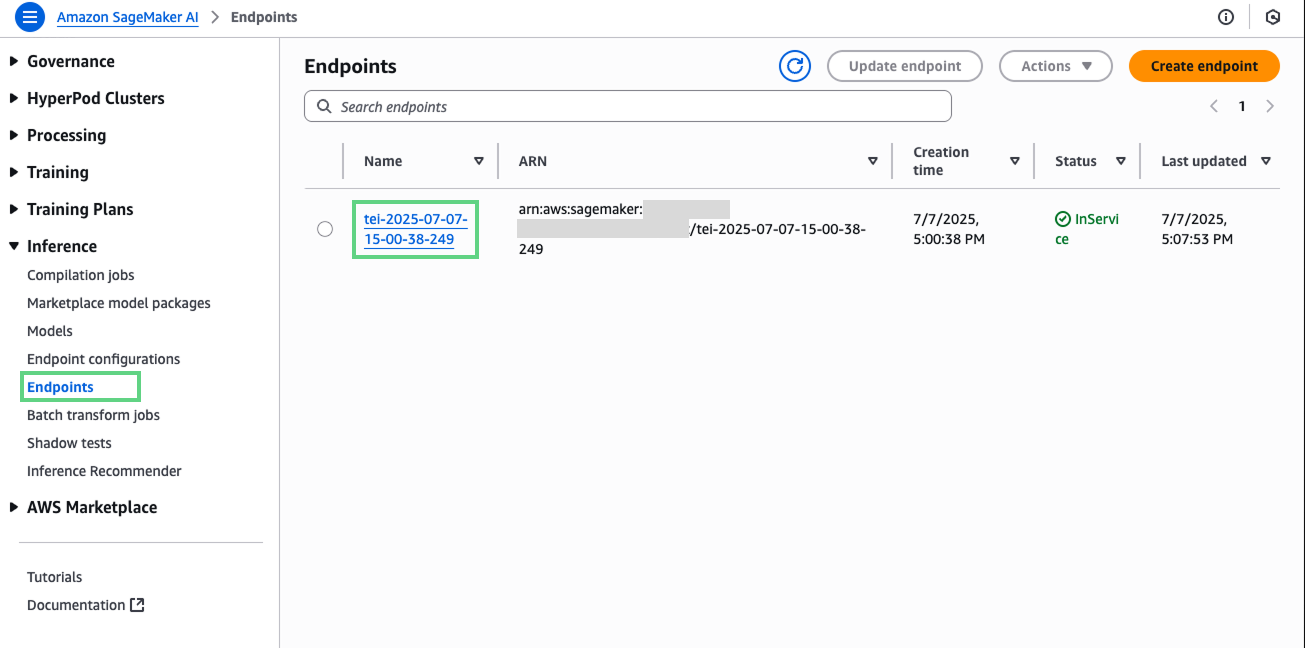Viewport: 1305px width, 648px height.
Task: Click the endpoint ARN text
Action: pyautogui.click(x=691, y=229)
